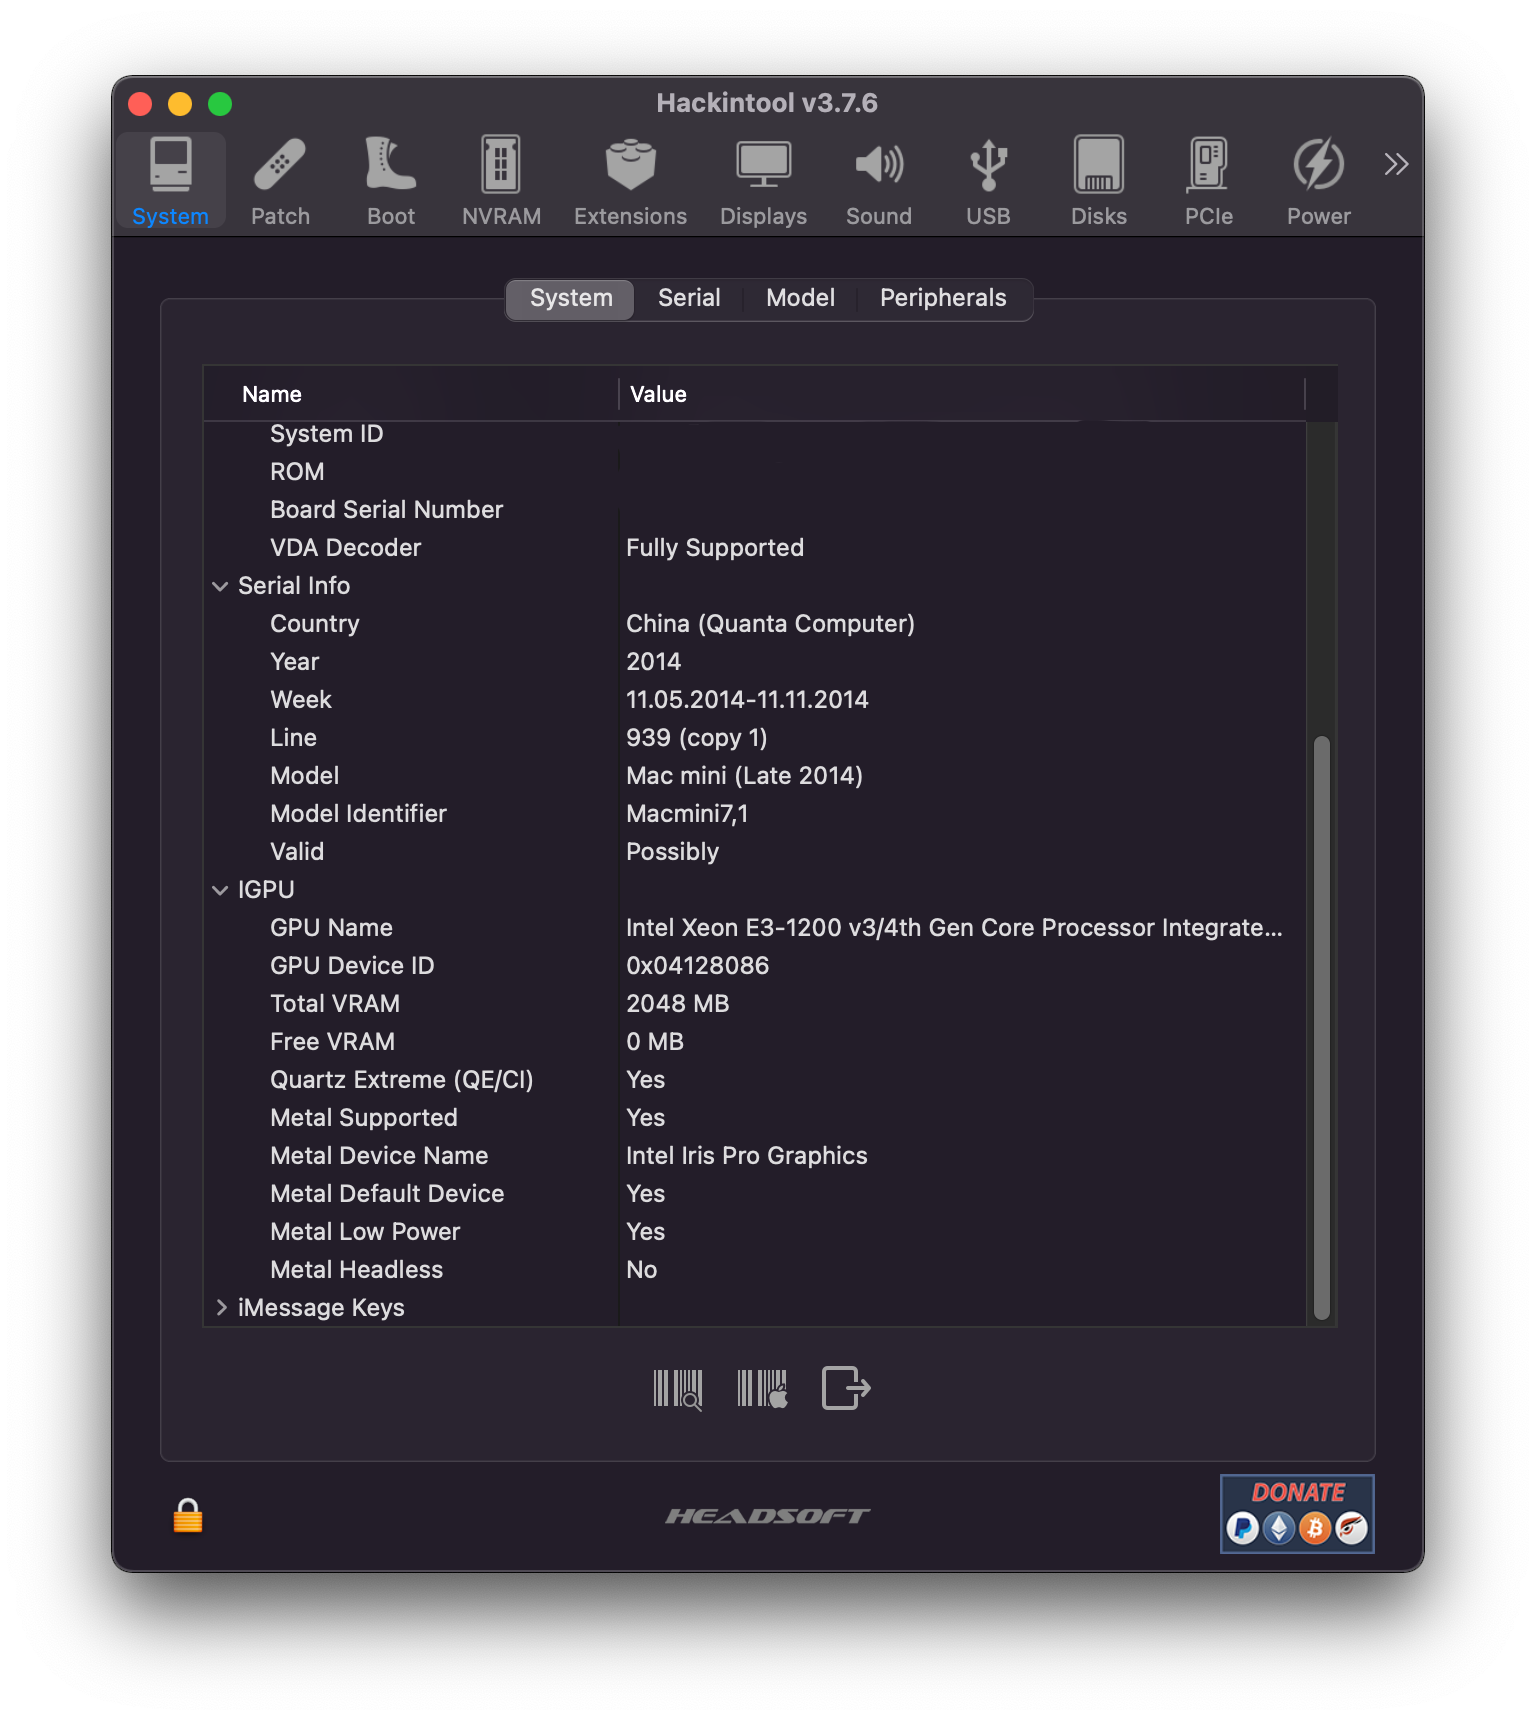Click the '2048 MB' value

point(677,1004)
